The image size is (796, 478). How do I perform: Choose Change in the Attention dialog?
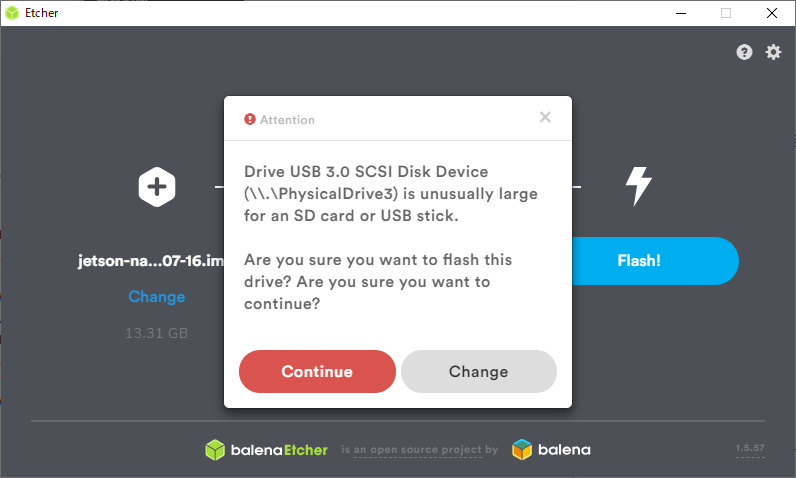click(x=479, y=371)
